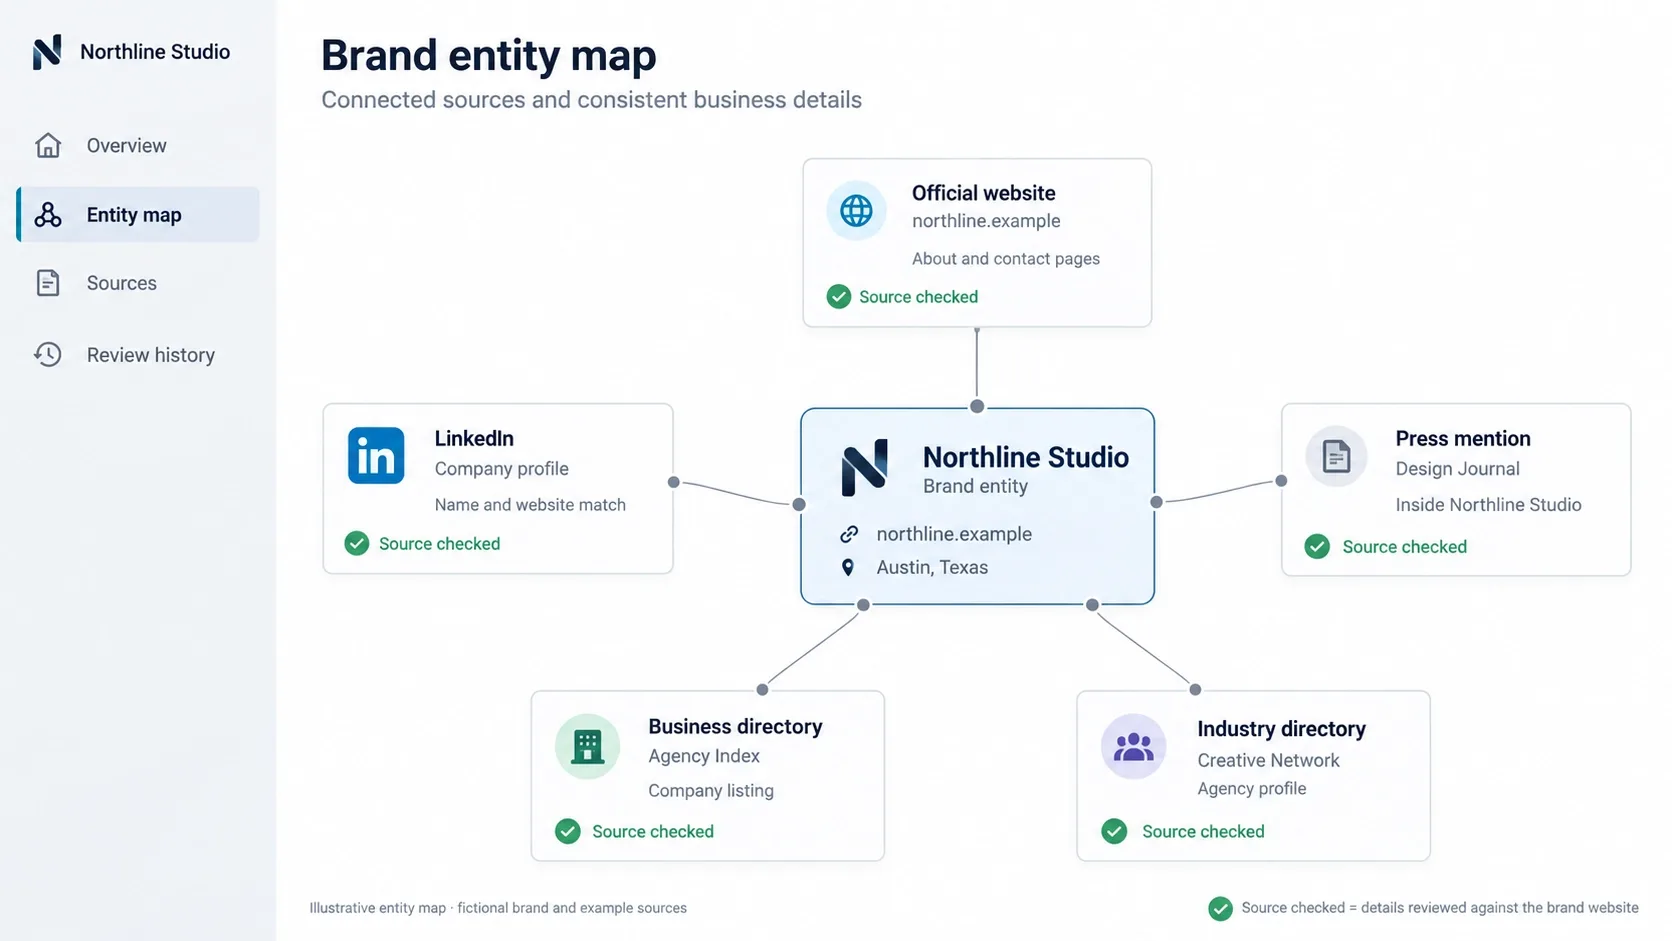Open the Overview menu item
Image resolution: width=1672 pixels, height=941 pixels.
coord(138,146)
